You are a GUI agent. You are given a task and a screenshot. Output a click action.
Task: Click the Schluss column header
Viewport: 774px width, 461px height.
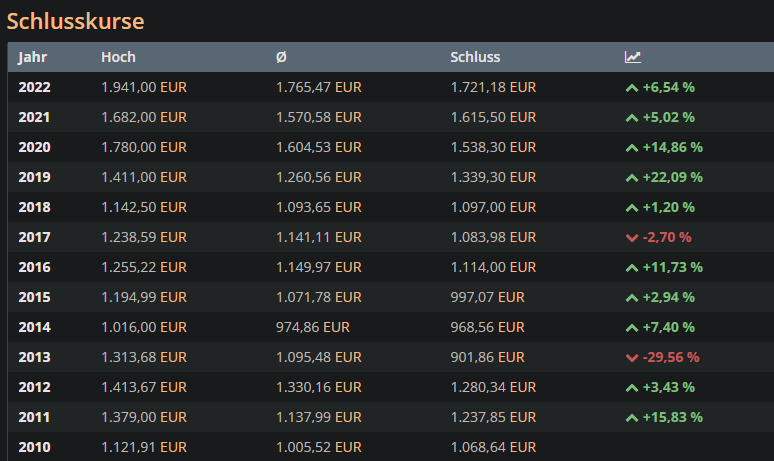(x=475, y=57)
